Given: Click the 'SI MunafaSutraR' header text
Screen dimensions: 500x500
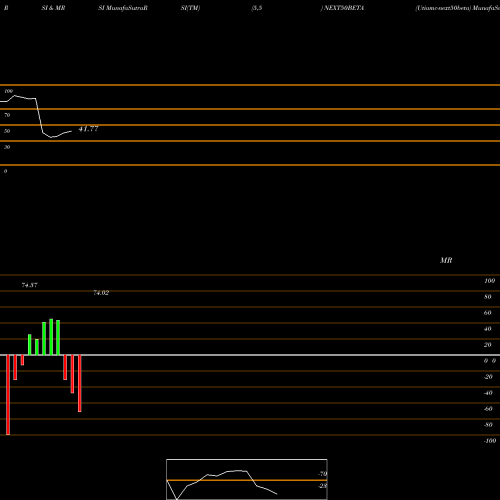Looking at the screenshot, I should click(x=123, y=8).
